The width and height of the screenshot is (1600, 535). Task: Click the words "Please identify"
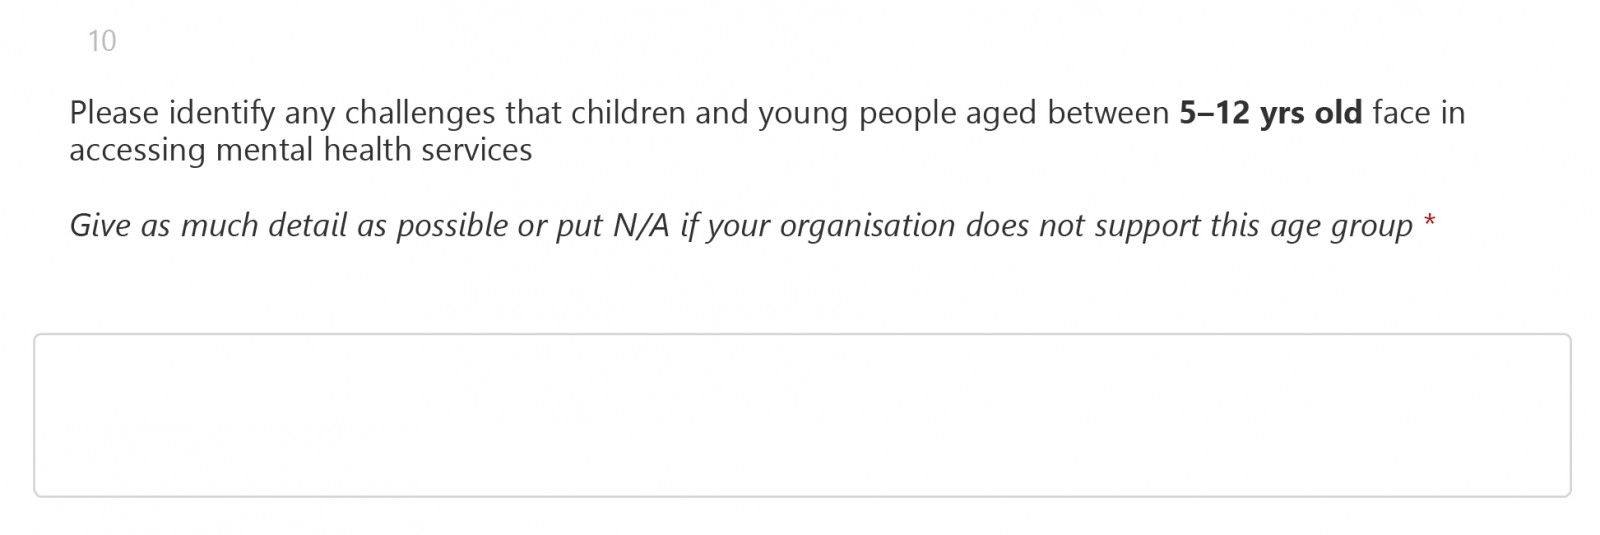click(x=171, y=113)
